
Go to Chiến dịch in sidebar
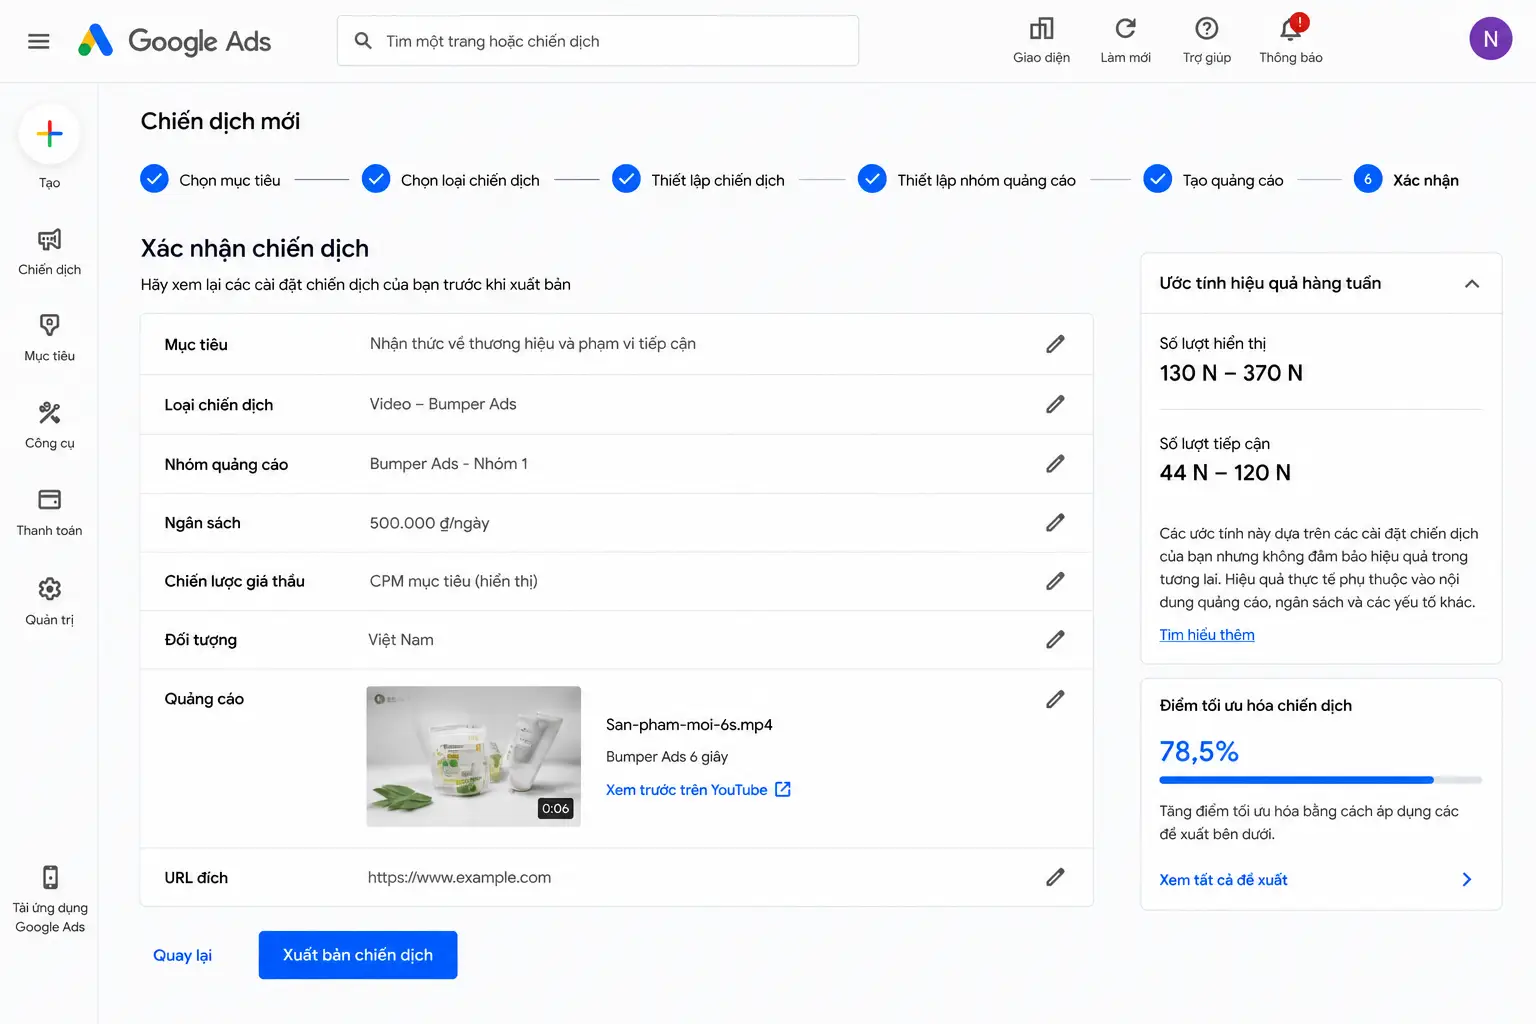[50, 252]
